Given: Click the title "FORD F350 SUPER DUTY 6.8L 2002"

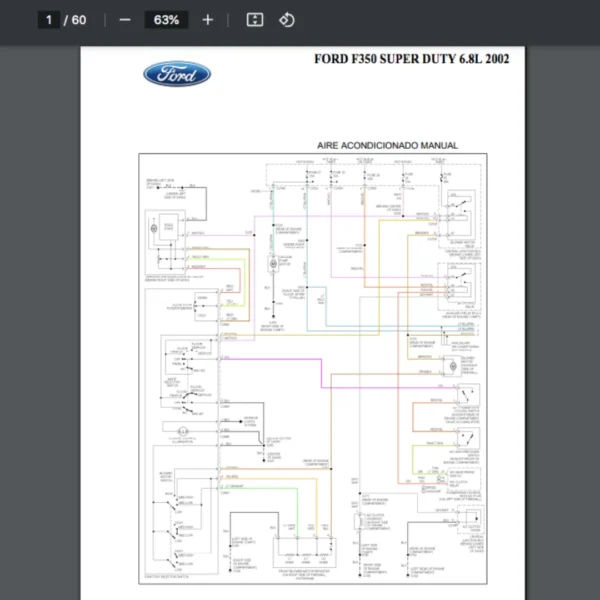Looking at the screenshot, I should coord(412,59).
